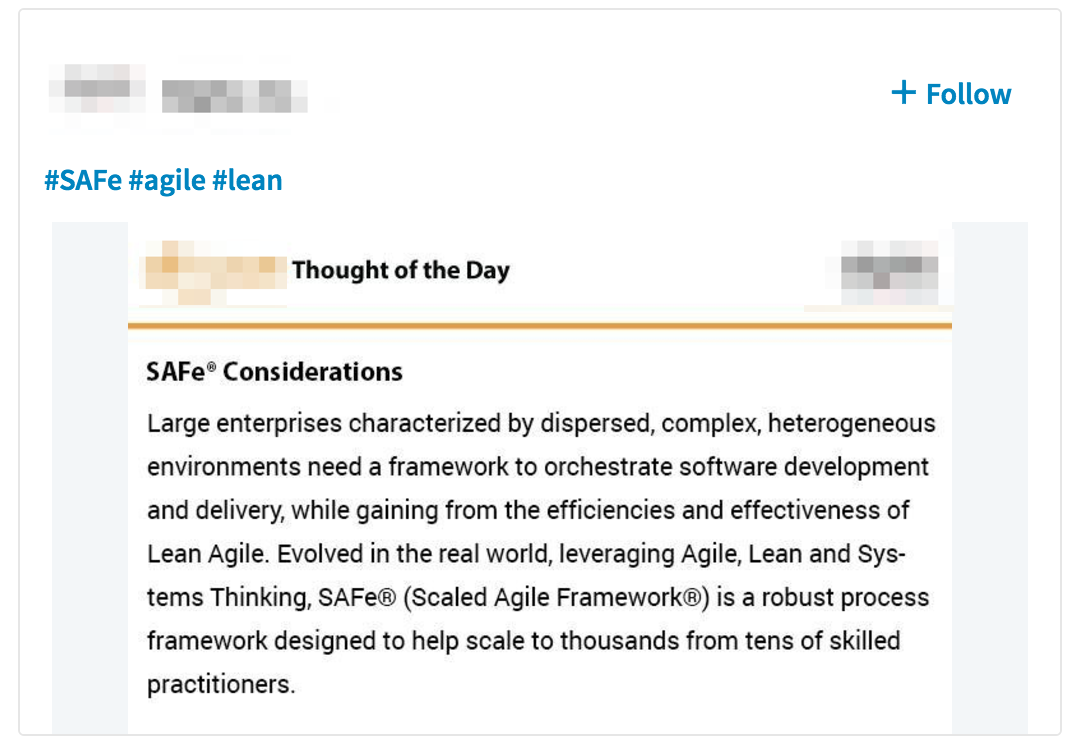Open the #lean hashtag link

pos(247,181)
